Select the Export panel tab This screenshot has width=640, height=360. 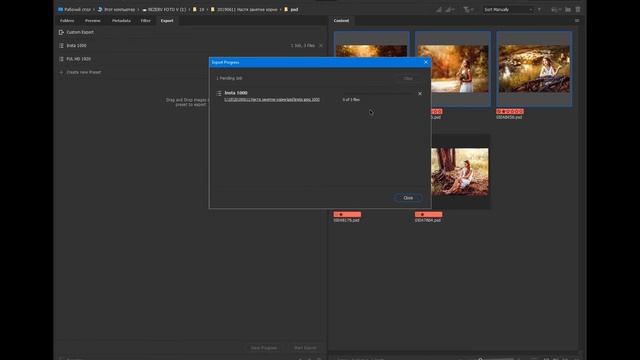[167, 20]
